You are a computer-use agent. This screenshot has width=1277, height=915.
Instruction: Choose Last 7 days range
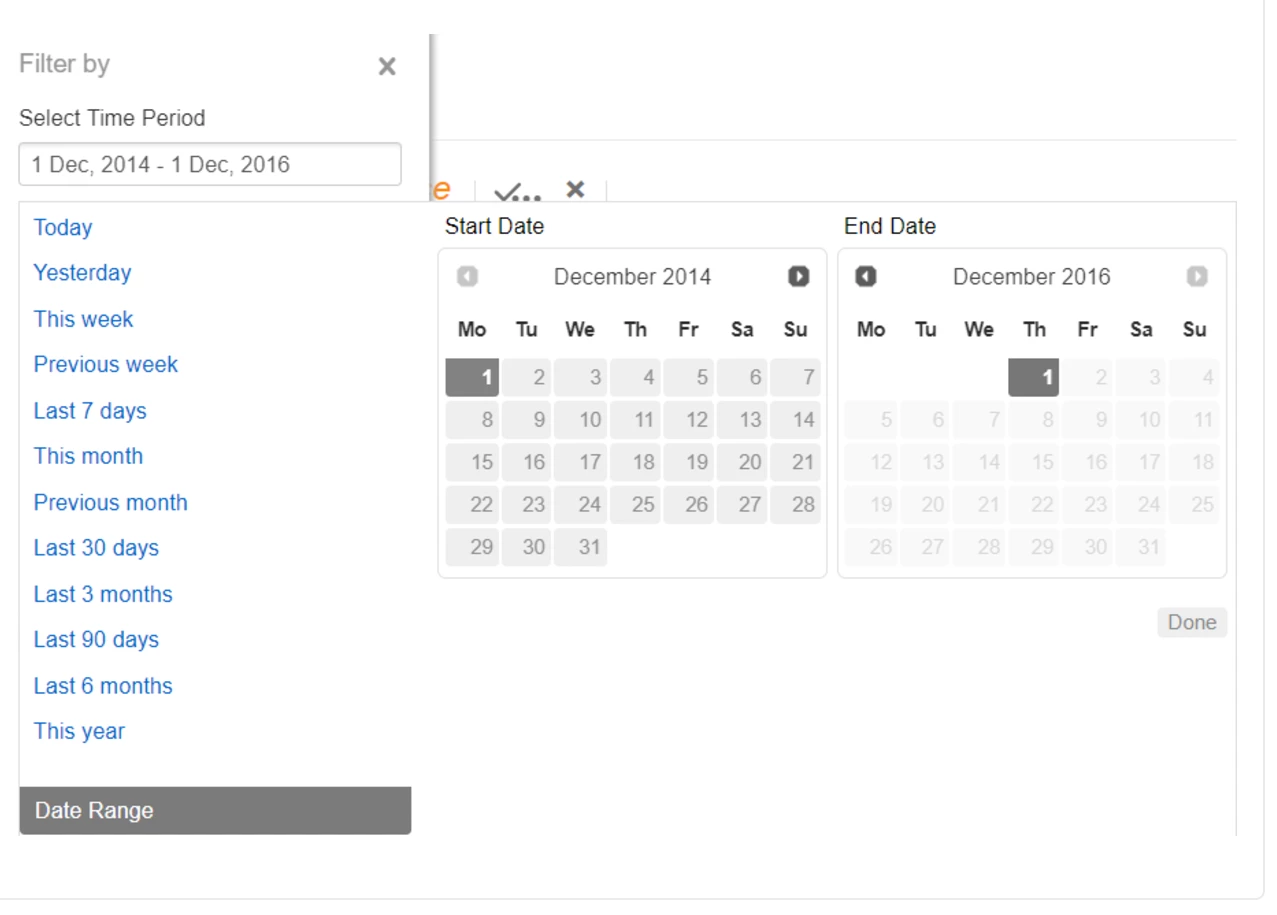(x=90, y=411)
